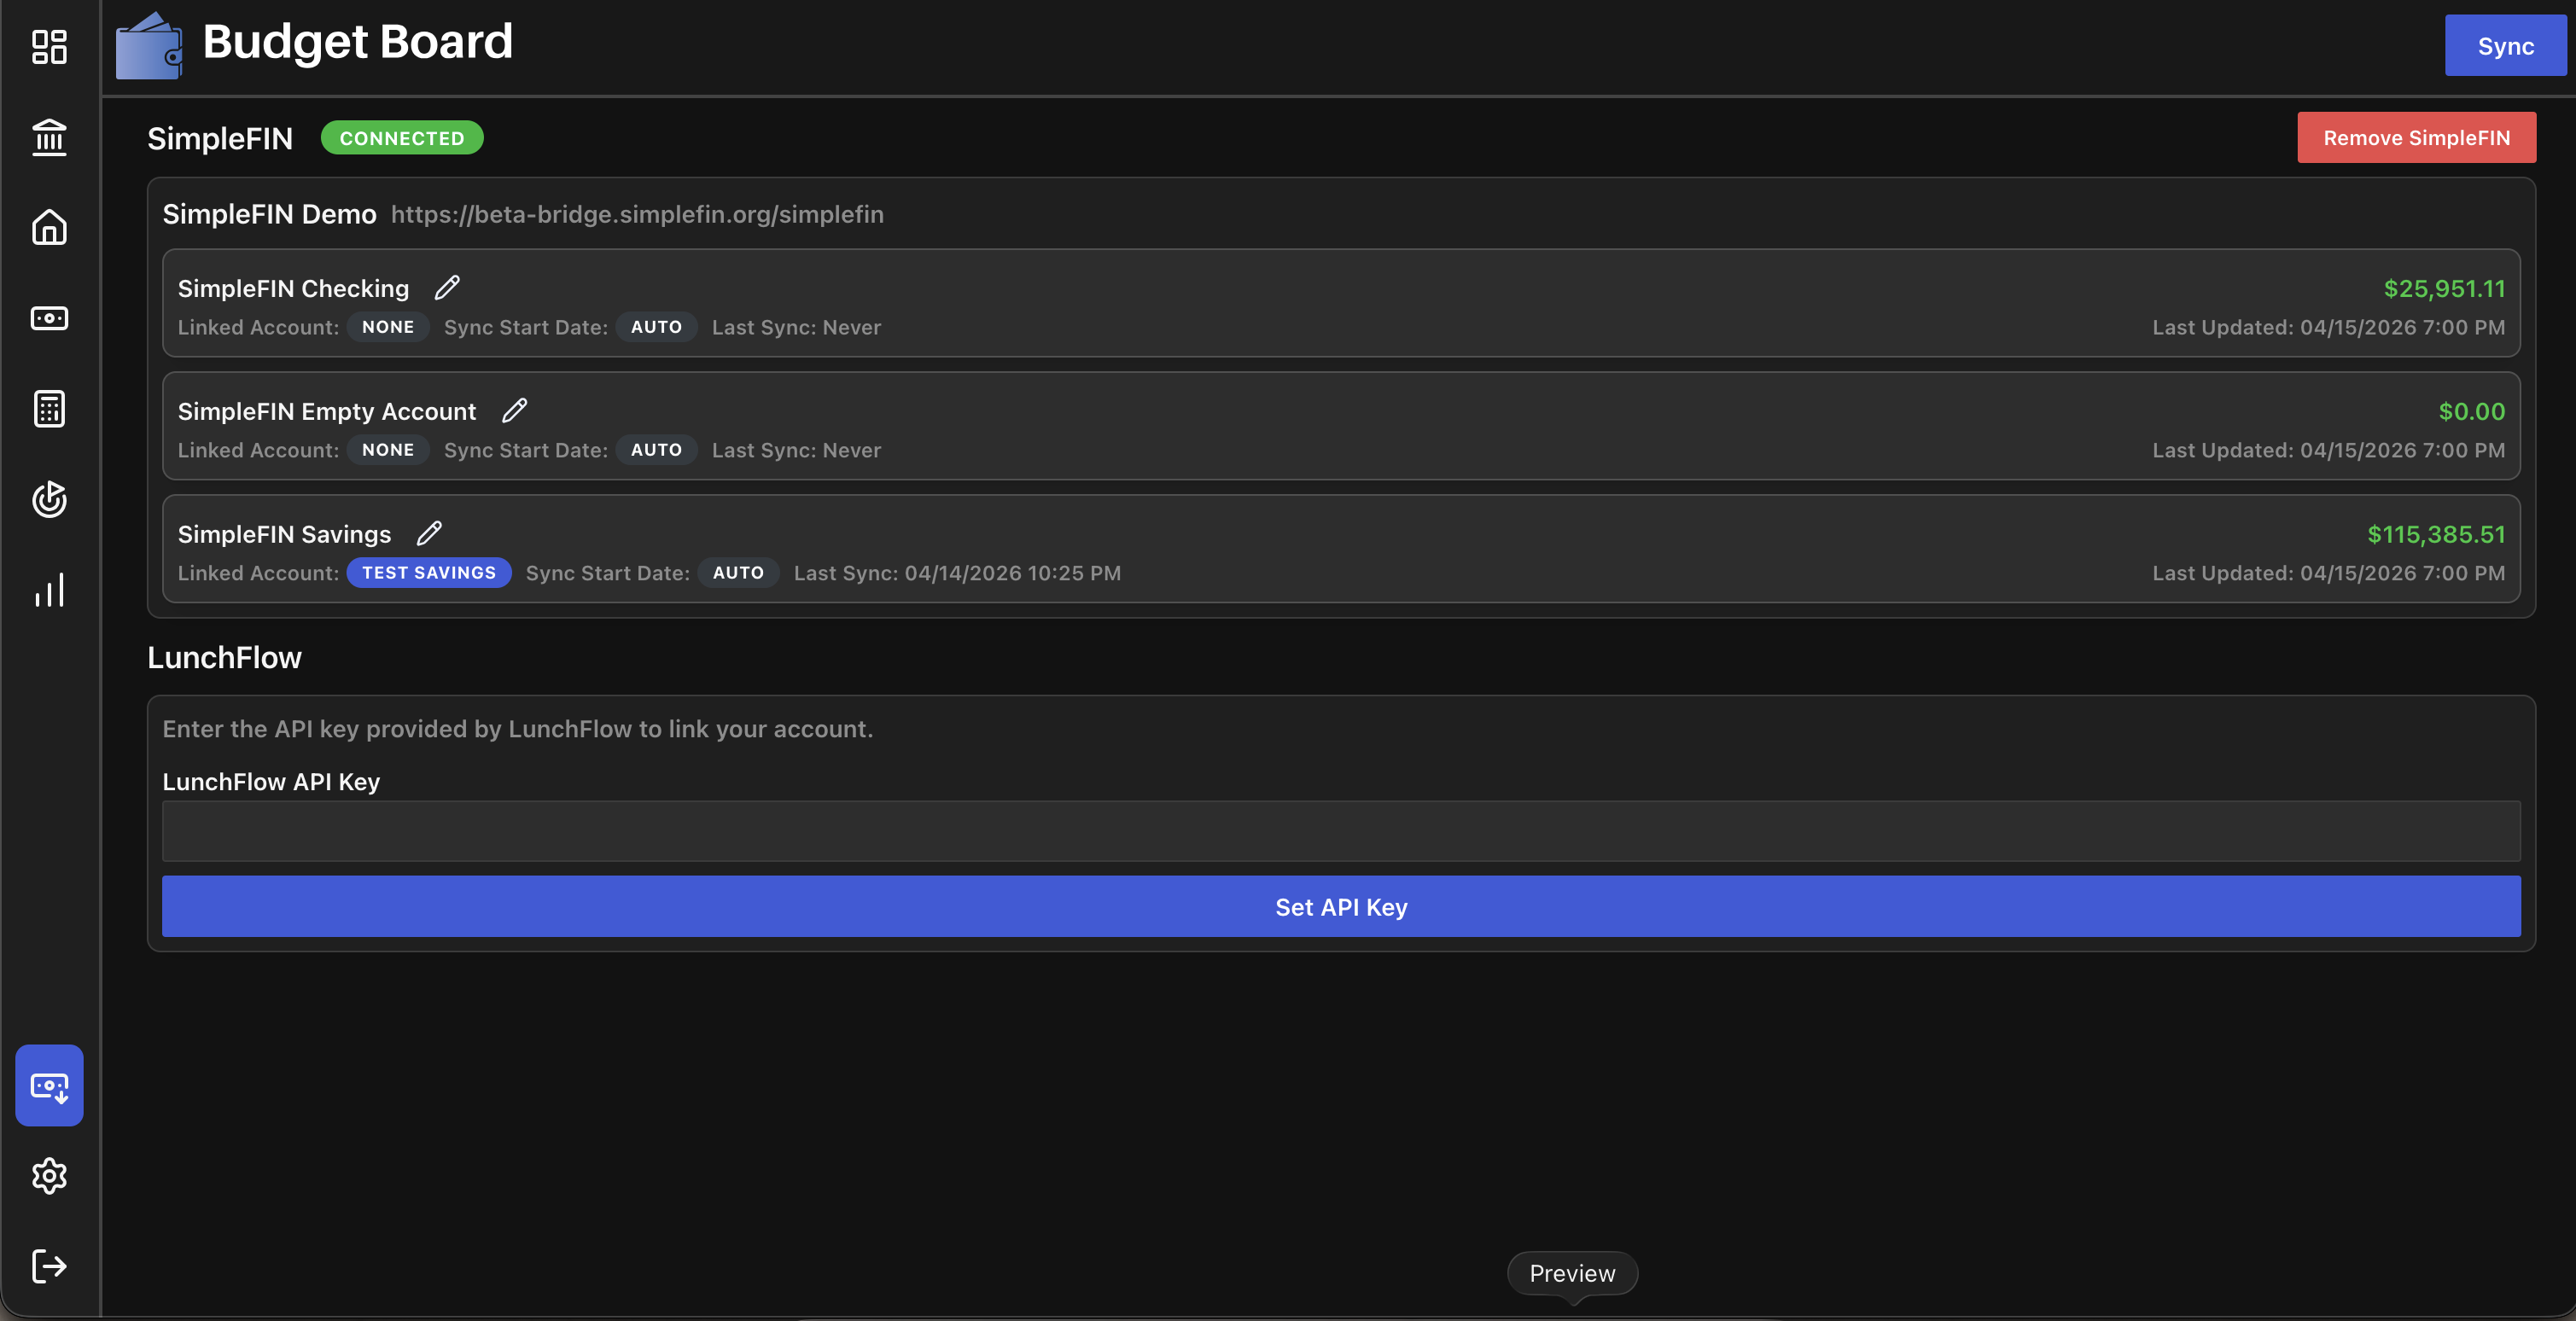
Task: Click TEST SAVINGS linked account badge
Action: click(429, 573)
